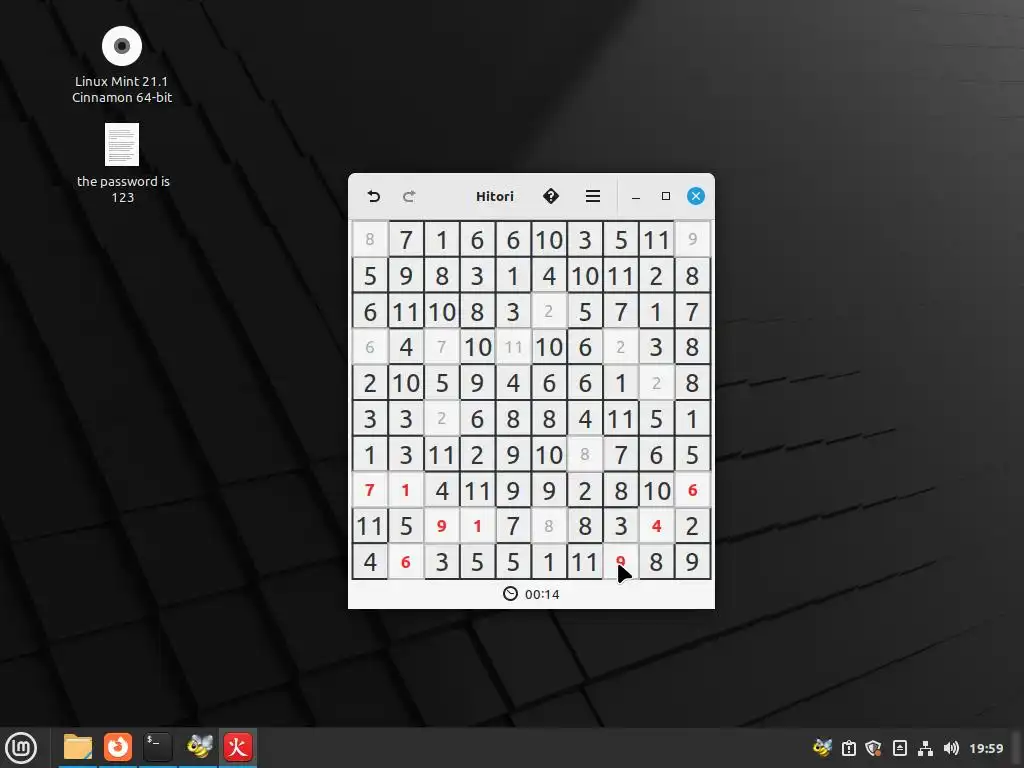Click the greyed-out redo arrow
The width and height of the screenshot is (1024, 768).
click(x=409, y=197)
